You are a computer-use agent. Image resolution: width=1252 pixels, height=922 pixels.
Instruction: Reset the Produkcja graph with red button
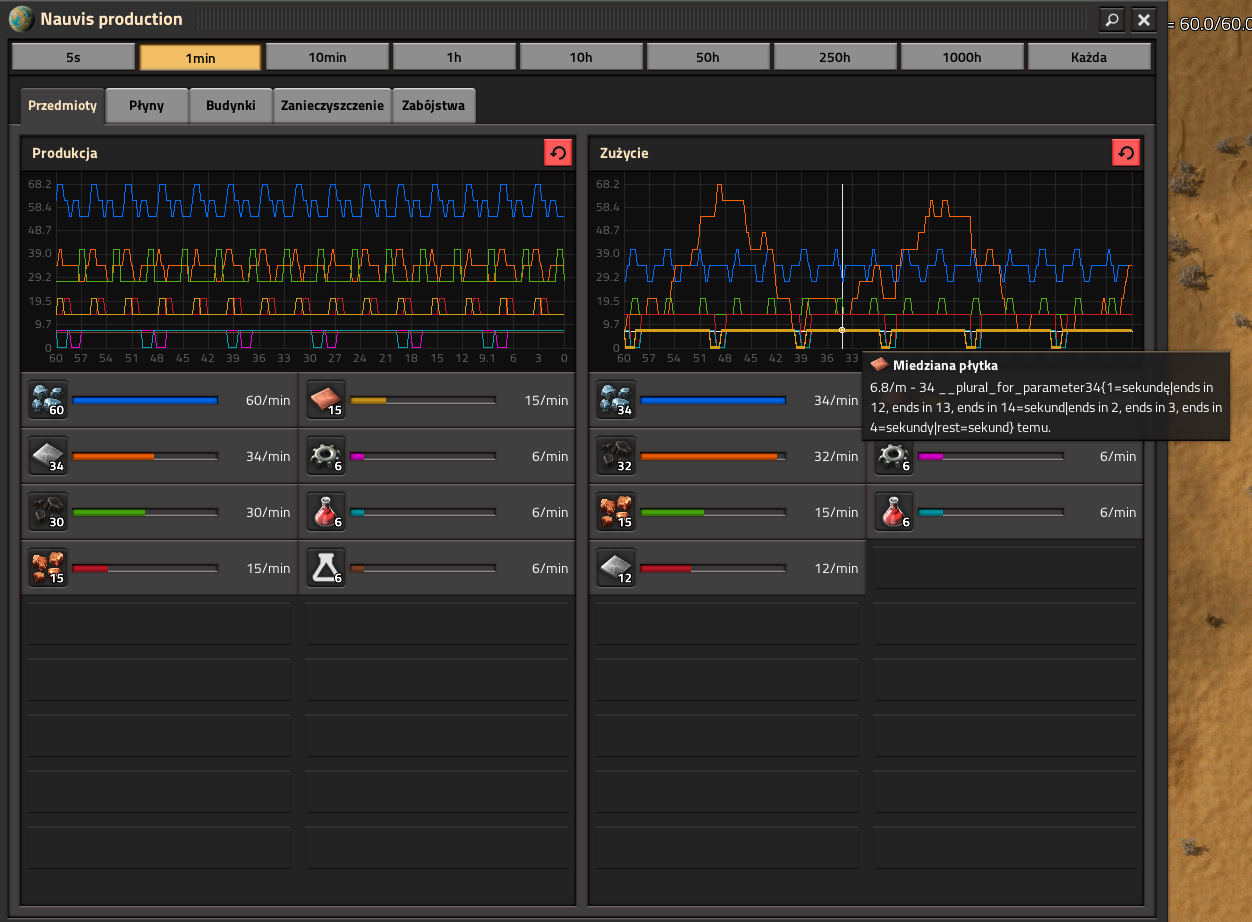558,153
